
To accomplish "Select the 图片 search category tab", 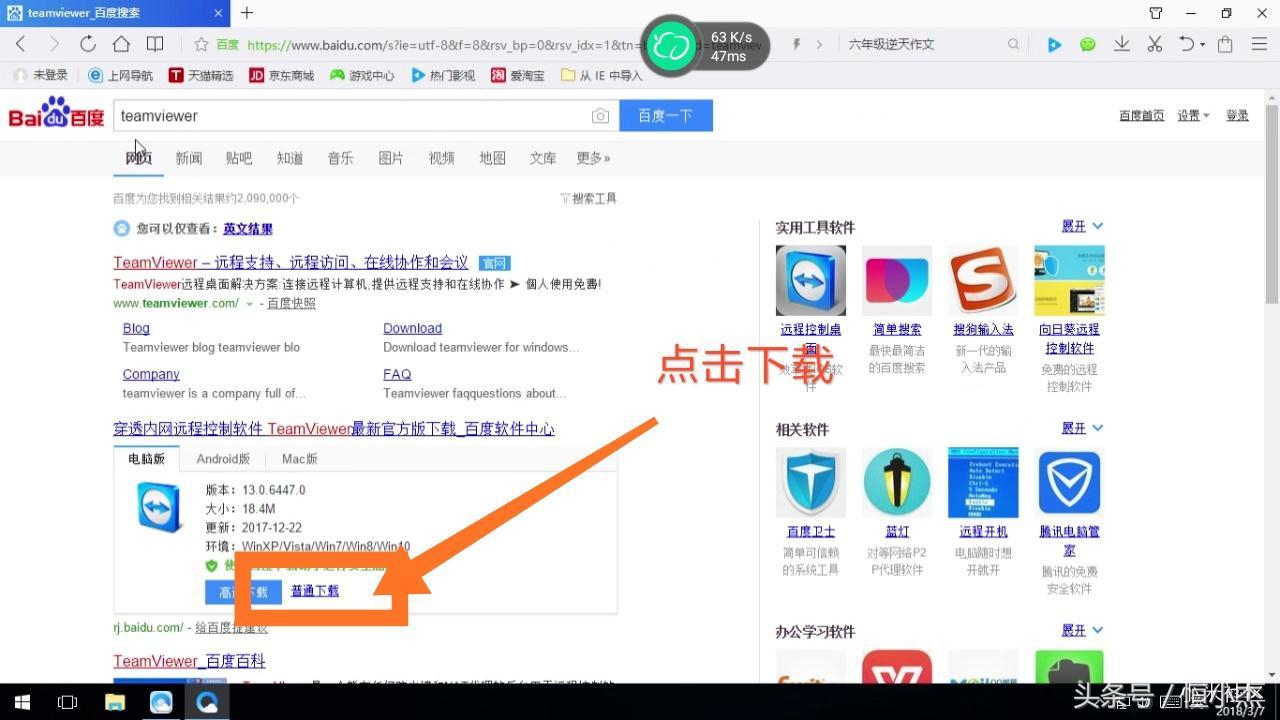I will (x=390, y=158).
